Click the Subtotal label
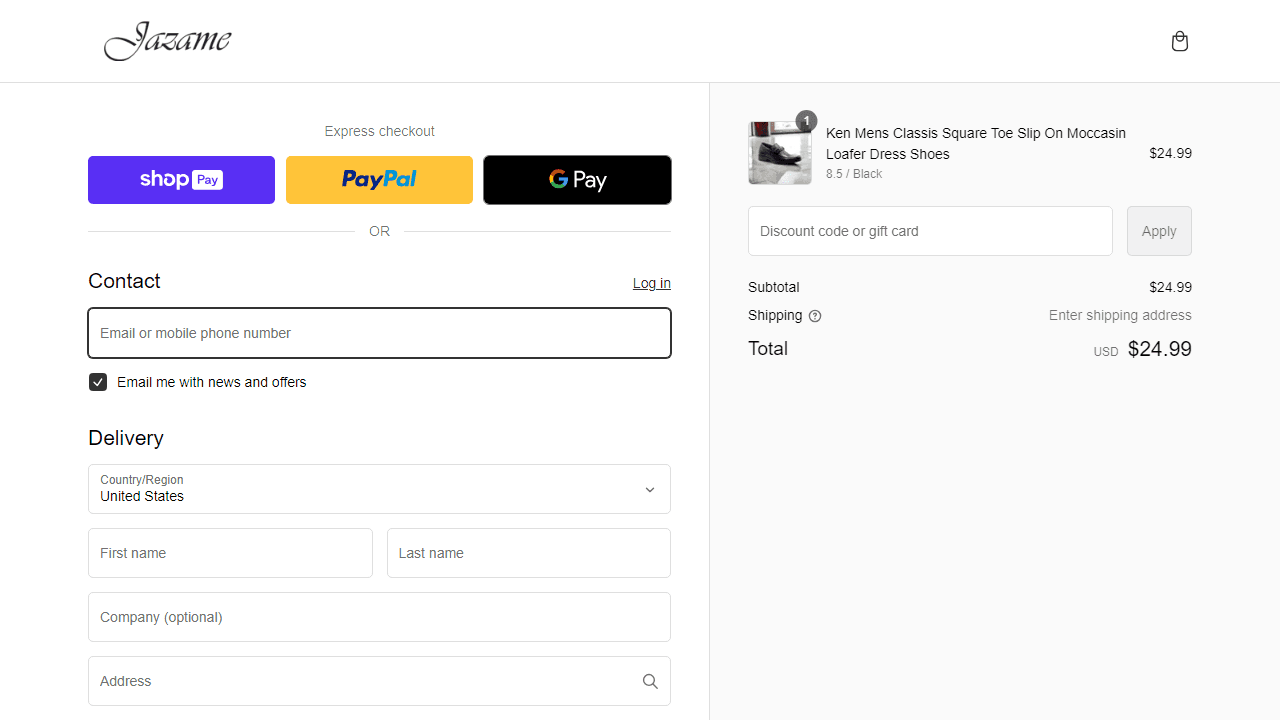The image size is (1280, 720). 774,287
